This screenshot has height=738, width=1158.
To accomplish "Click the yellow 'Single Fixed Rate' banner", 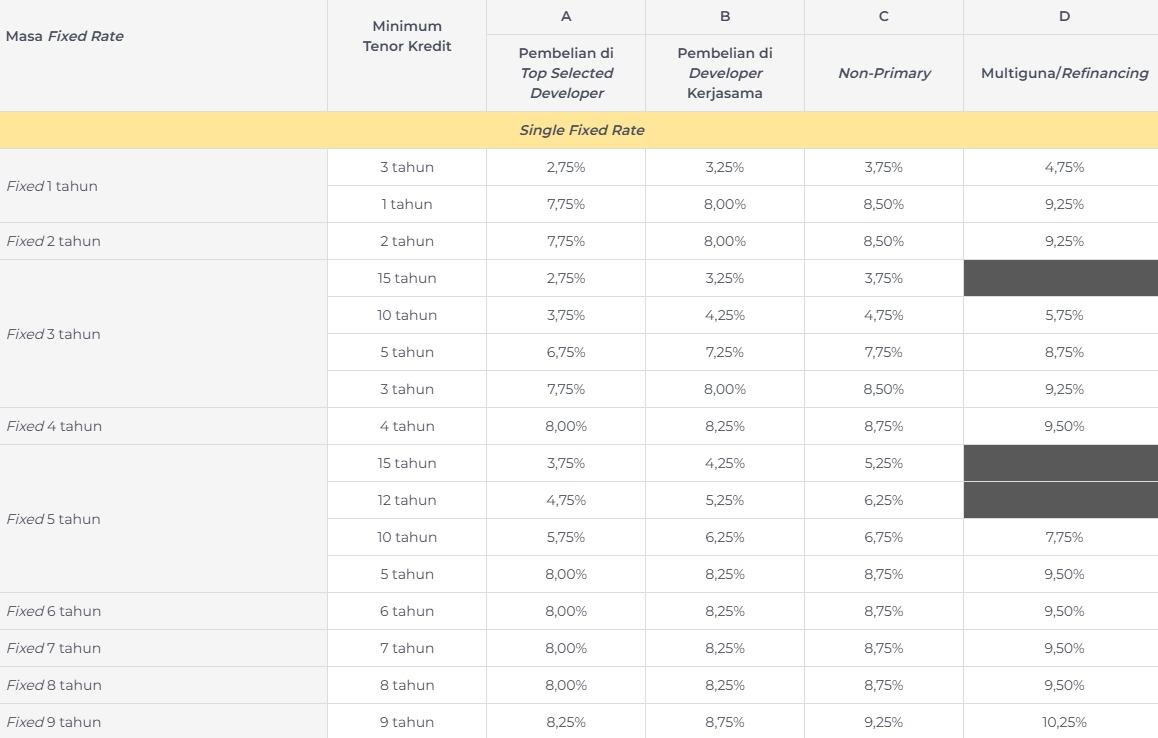I will point(579,130).
